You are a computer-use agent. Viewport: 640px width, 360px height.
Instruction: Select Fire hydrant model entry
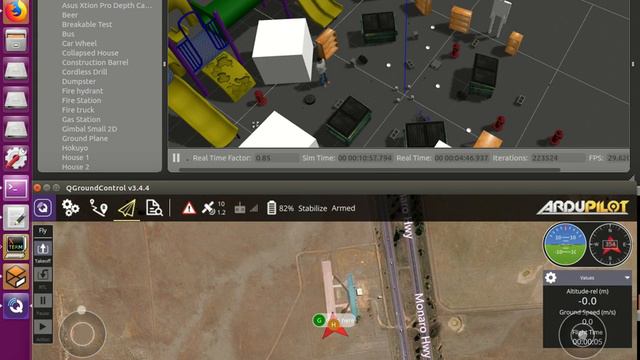(82, 91)
